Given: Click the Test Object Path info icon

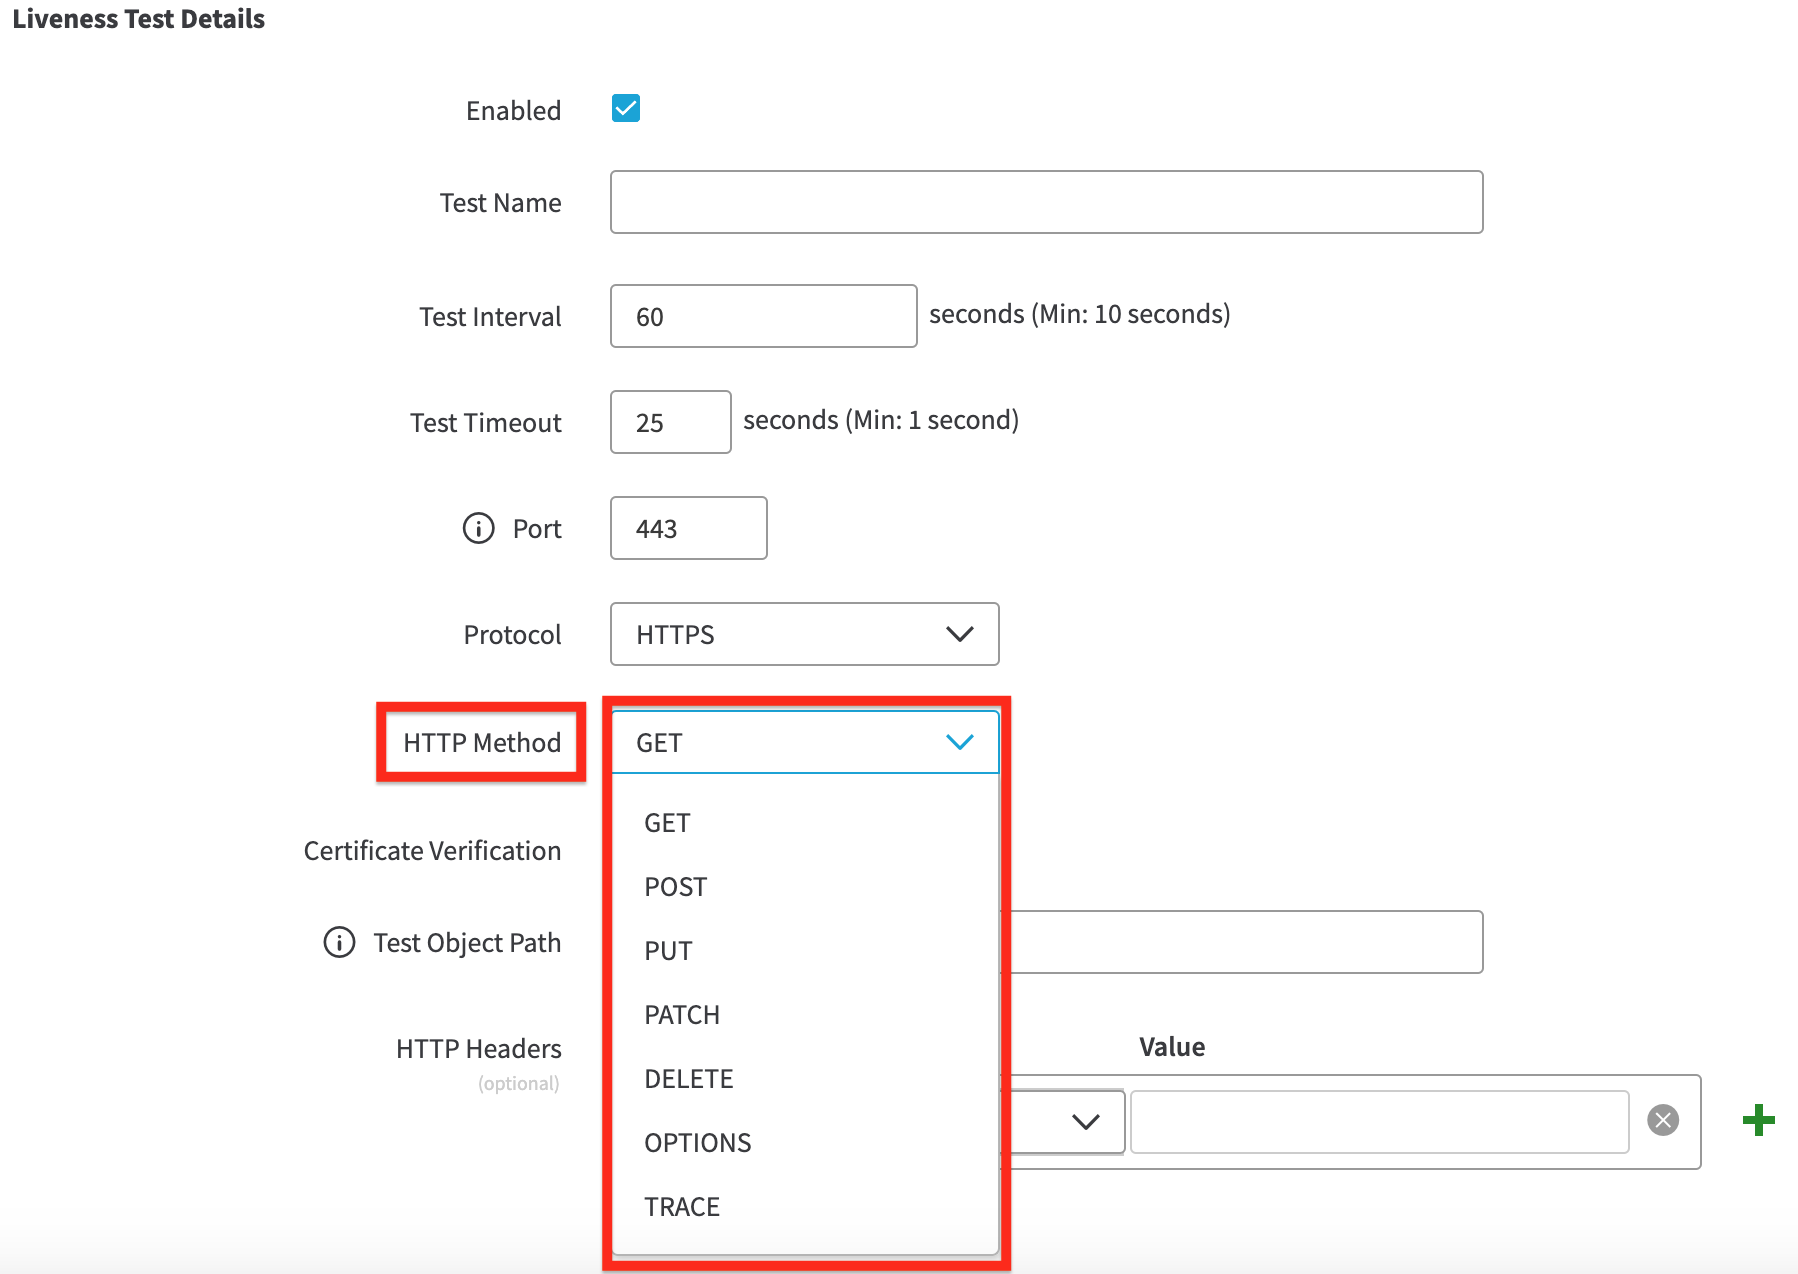Looking at the screenshot, I should coord(339,942).
